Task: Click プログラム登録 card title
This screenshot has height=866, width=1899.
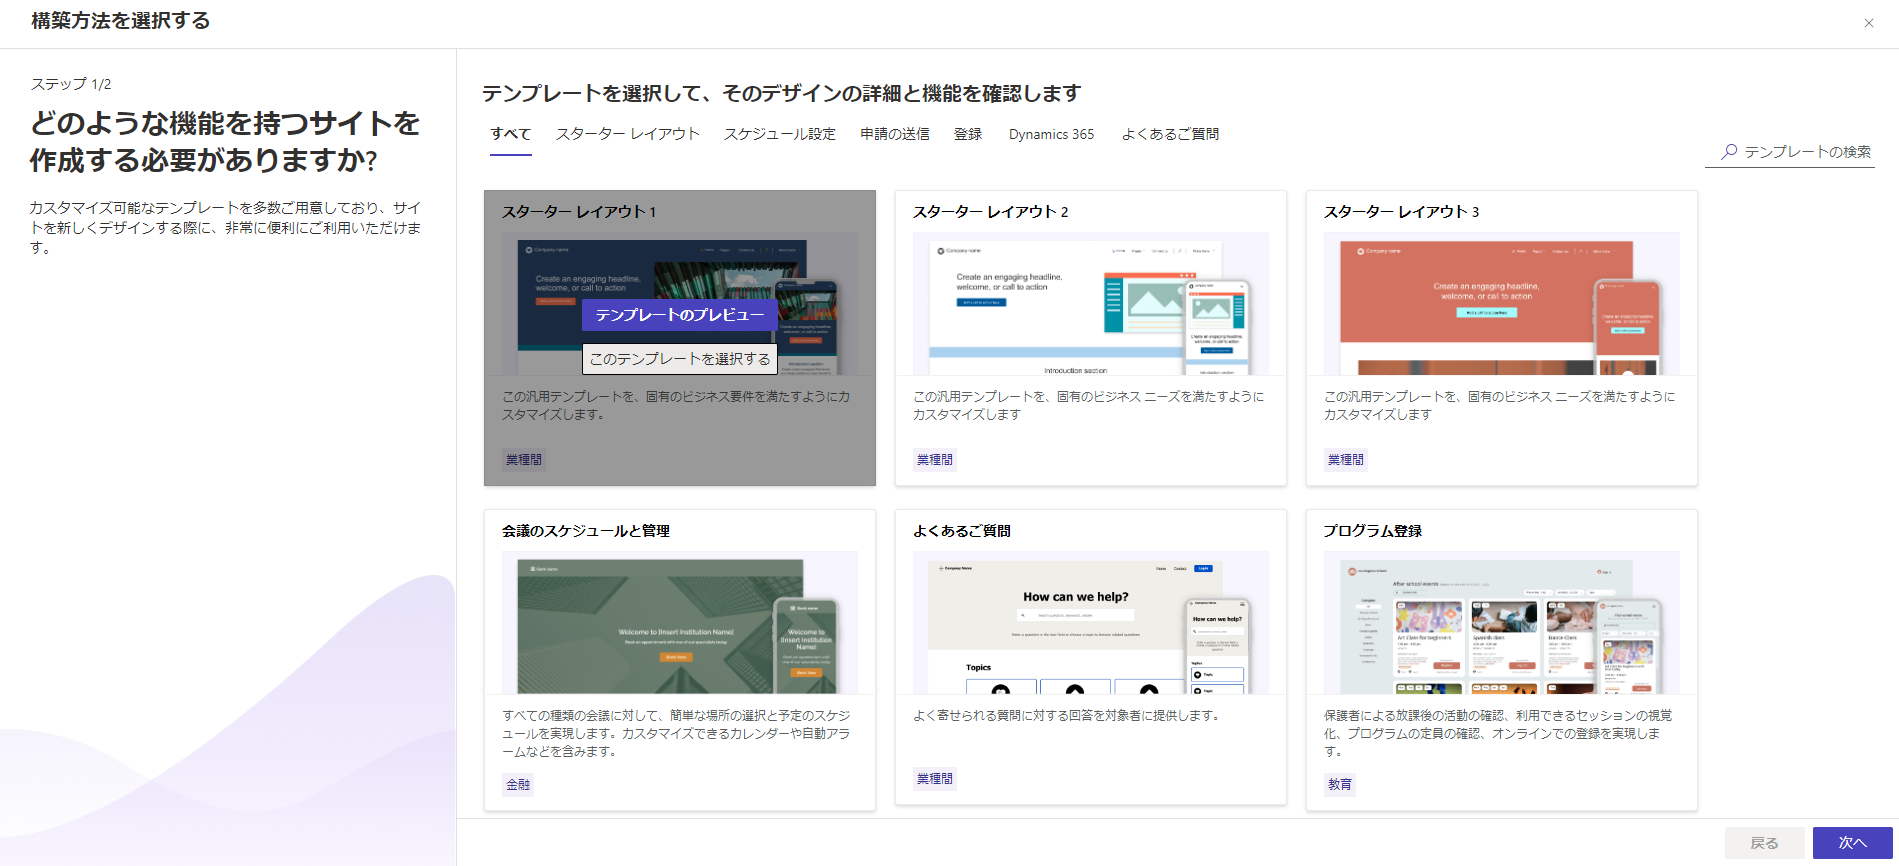Action: click(1373, 531)
